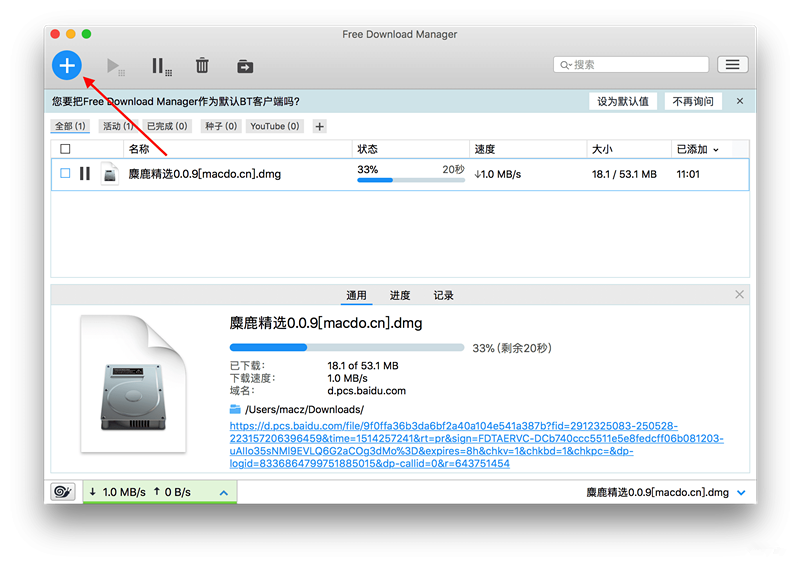Add a new filter tag with plus
This screenshot has width=800, height=566.
319,126
